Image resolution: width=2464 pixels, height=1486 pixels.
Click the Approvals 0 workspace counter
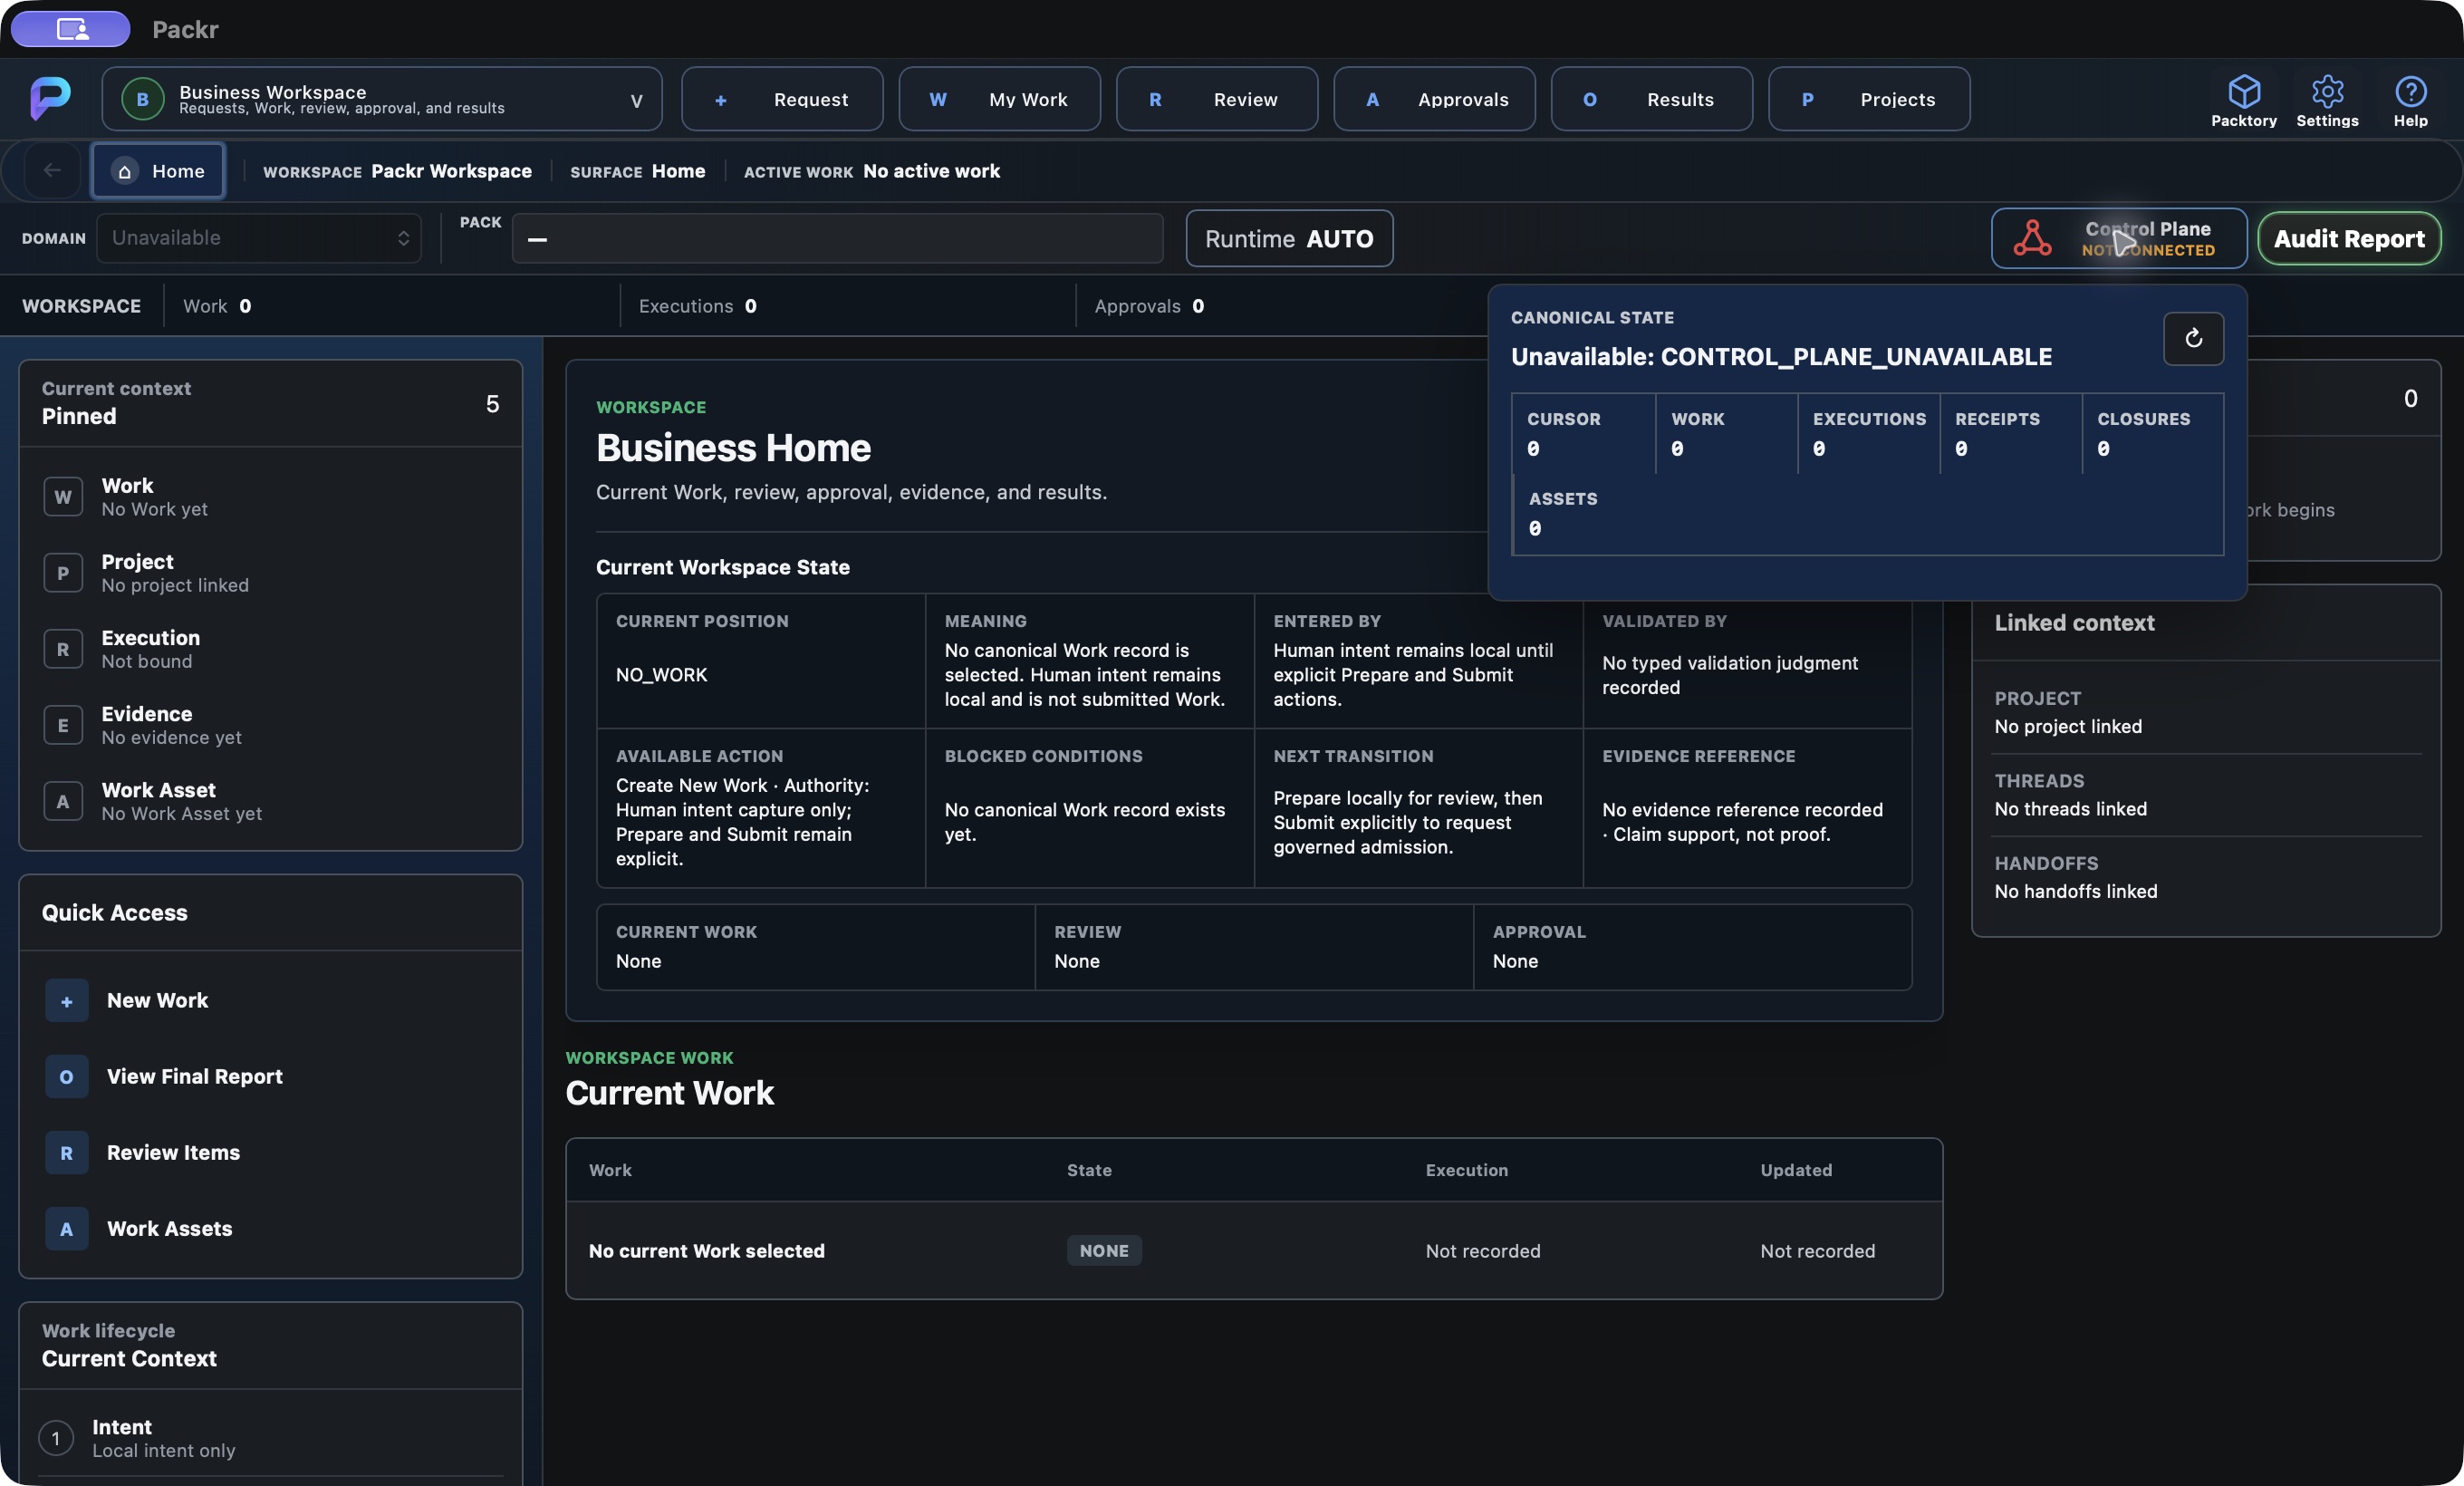pyautogui.click(x=1148, y=306)
